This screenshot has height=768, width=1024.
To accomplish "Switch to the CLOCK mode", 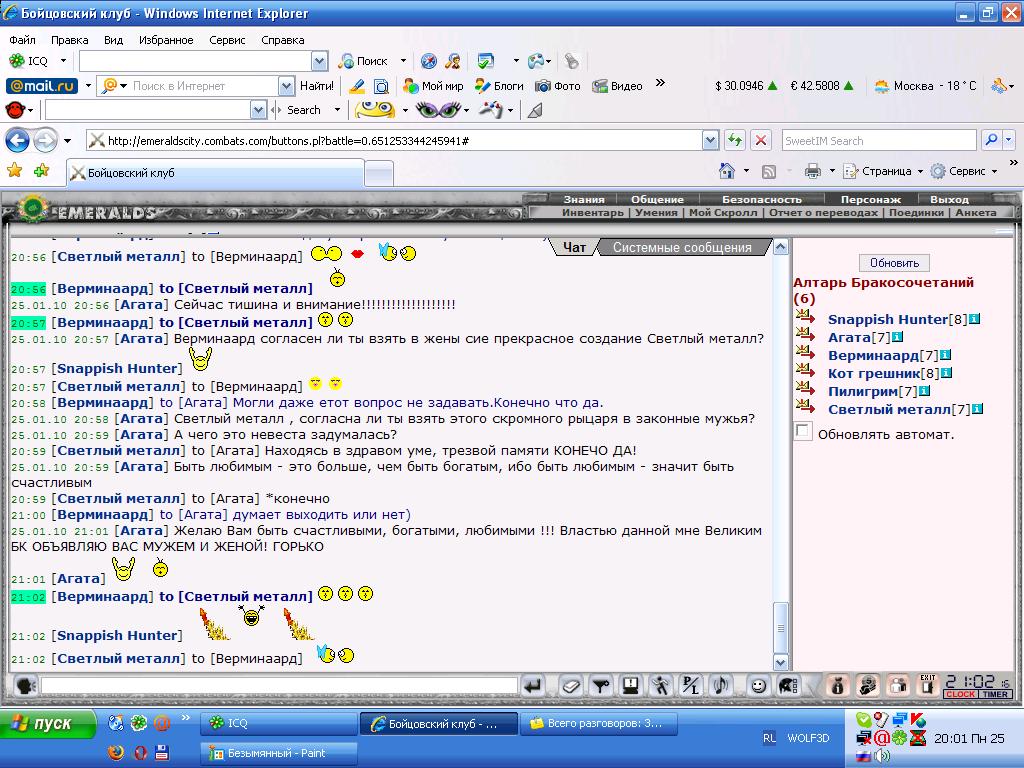I will click(x=960, y=694).
